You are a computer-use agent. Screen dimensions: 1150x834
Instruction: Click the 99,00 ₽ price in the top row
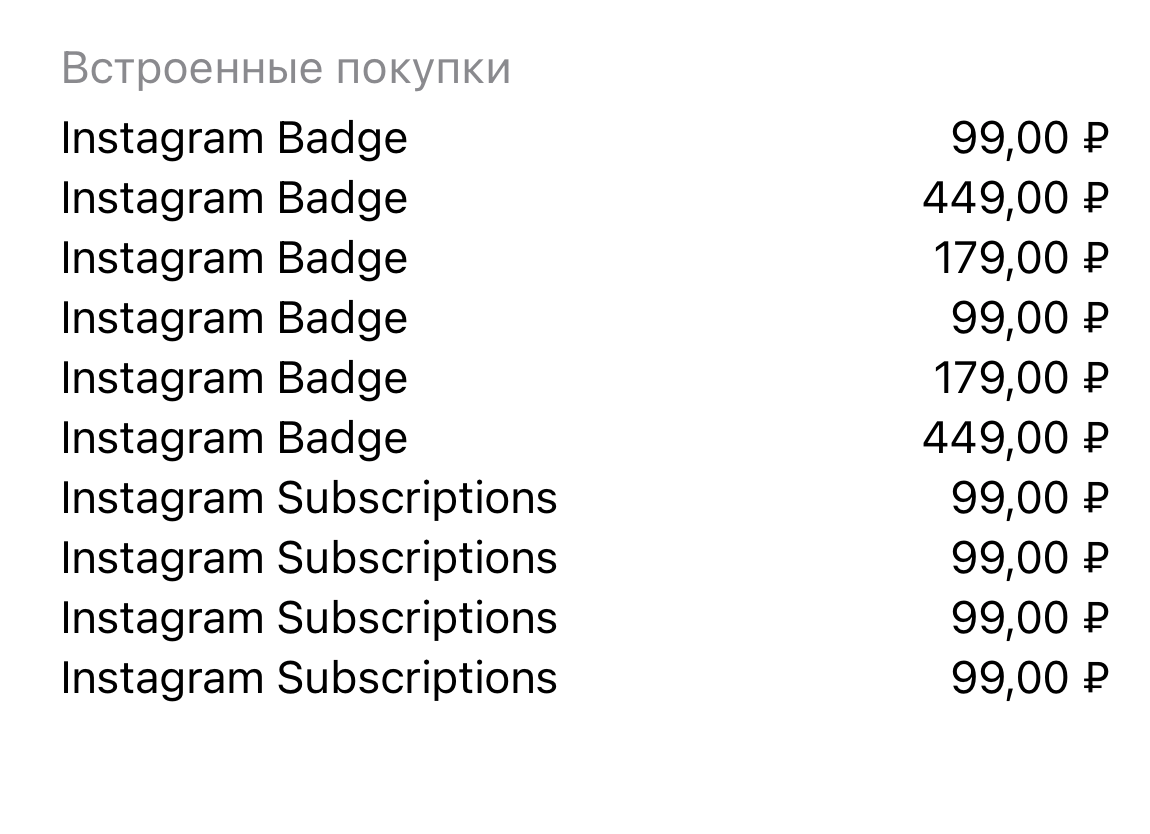click(x=1030, y=139)
